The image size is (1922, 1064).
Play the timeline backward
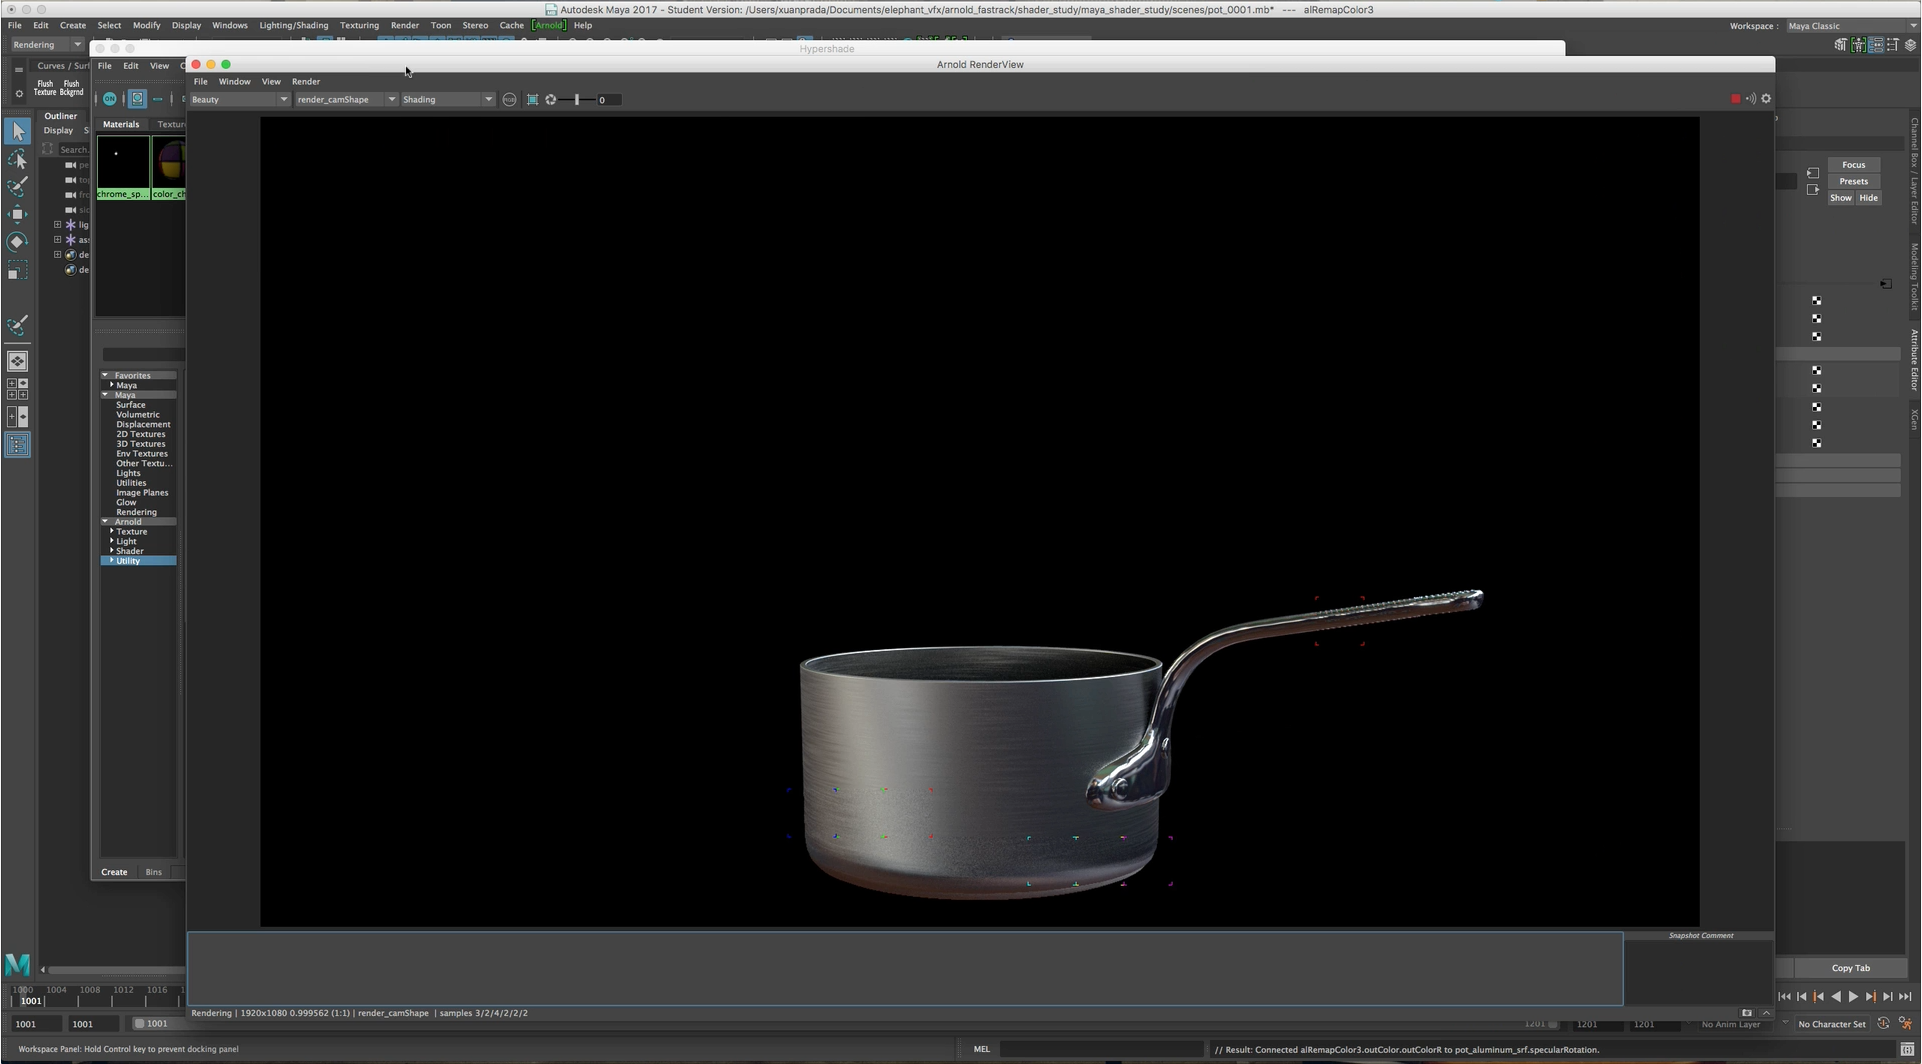click(1836, 996)
